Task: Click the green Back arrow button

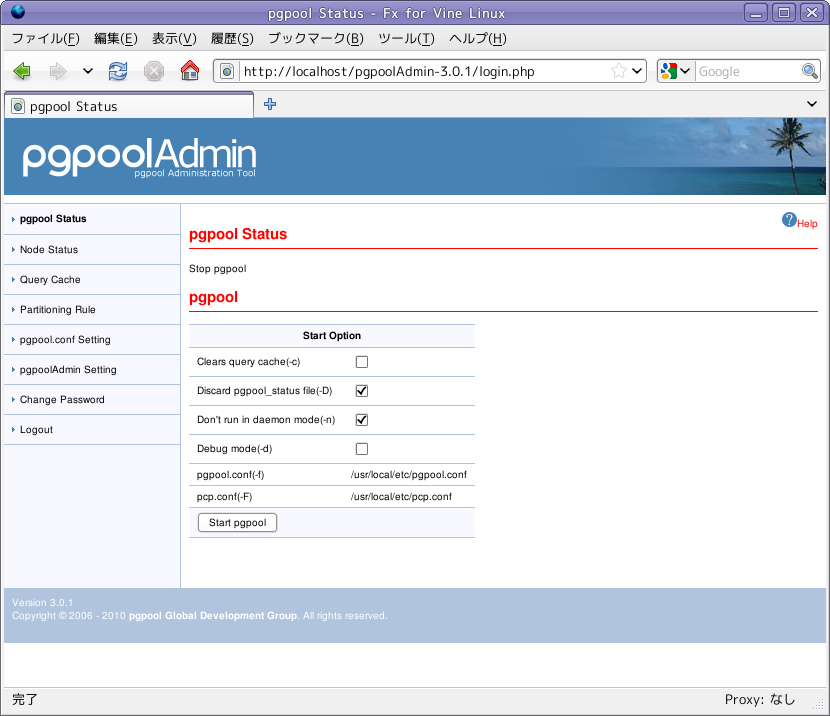Action: [22, 71]
